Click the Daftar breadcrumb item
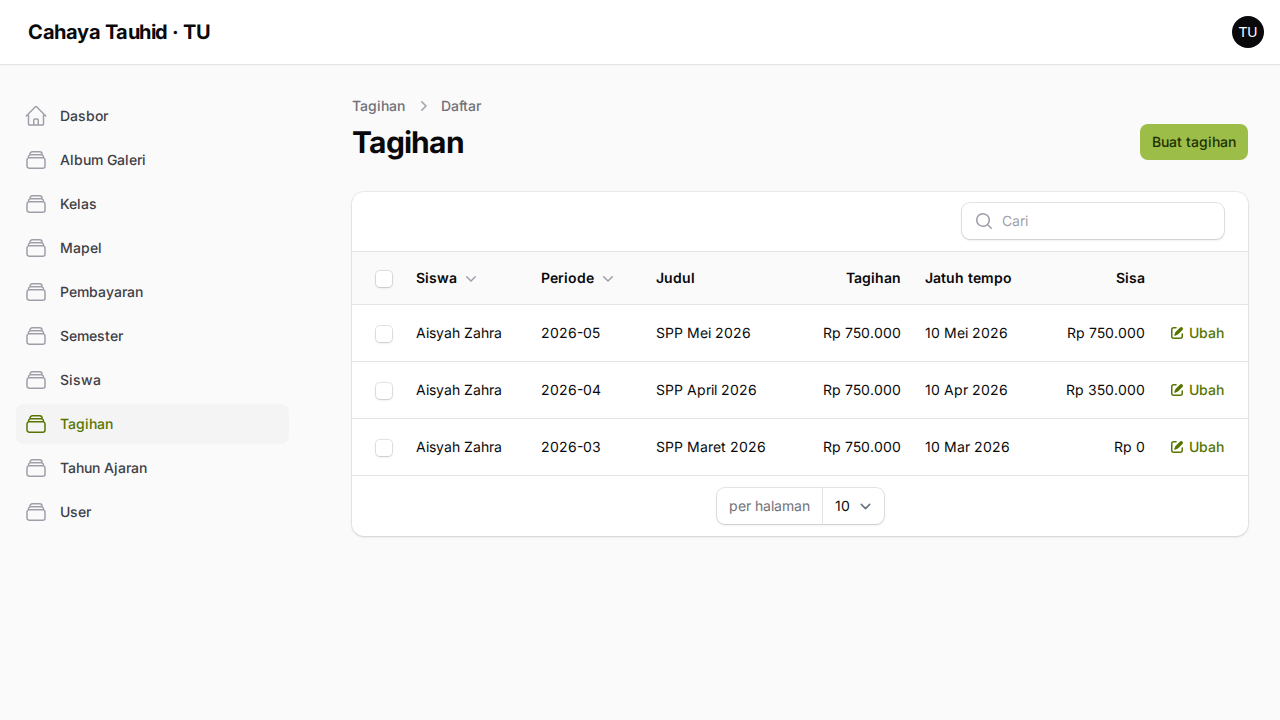 coord(461,106)
